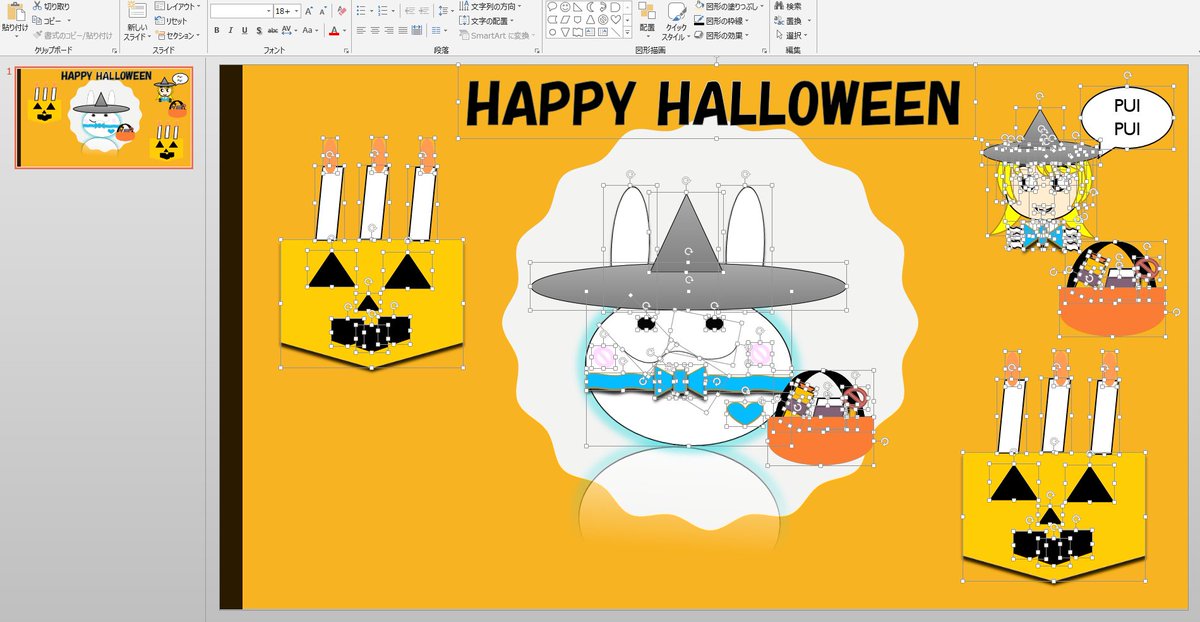Align text right

tap(389, 30)
